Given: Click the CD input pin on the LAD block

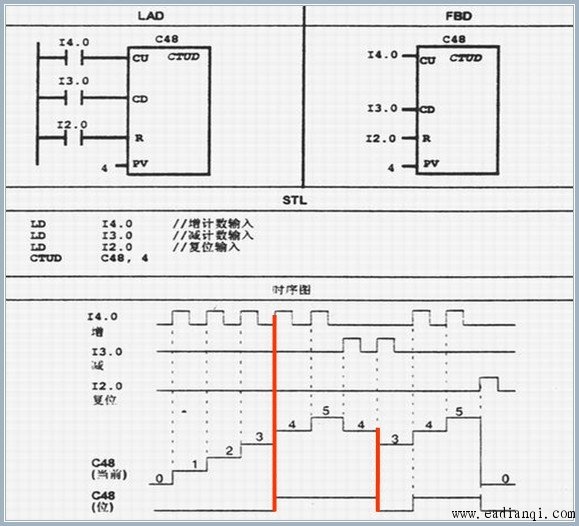Looking at the screenshot, I should 140,99.
